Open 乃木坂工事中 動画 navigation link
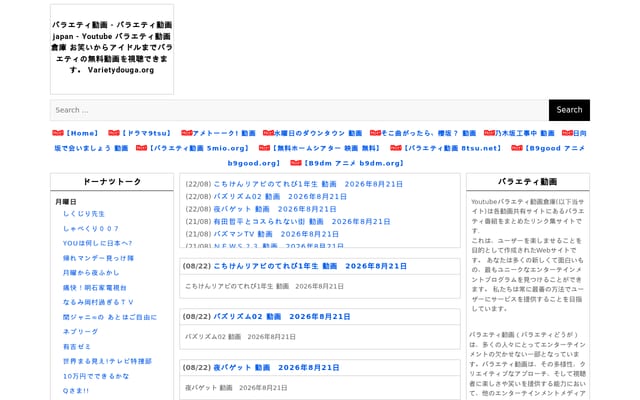Image resolution: width=640 pixels, height=400 pixels. [525, 133]
